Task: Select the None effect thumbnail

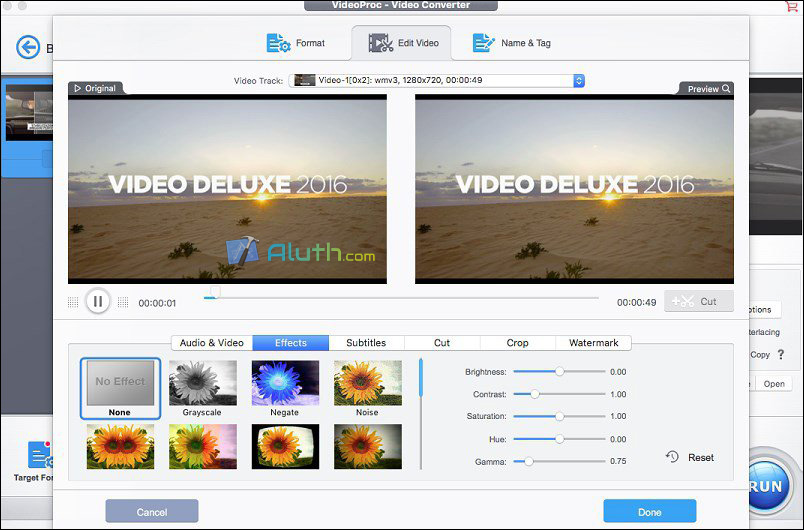Action: (120, 388)
